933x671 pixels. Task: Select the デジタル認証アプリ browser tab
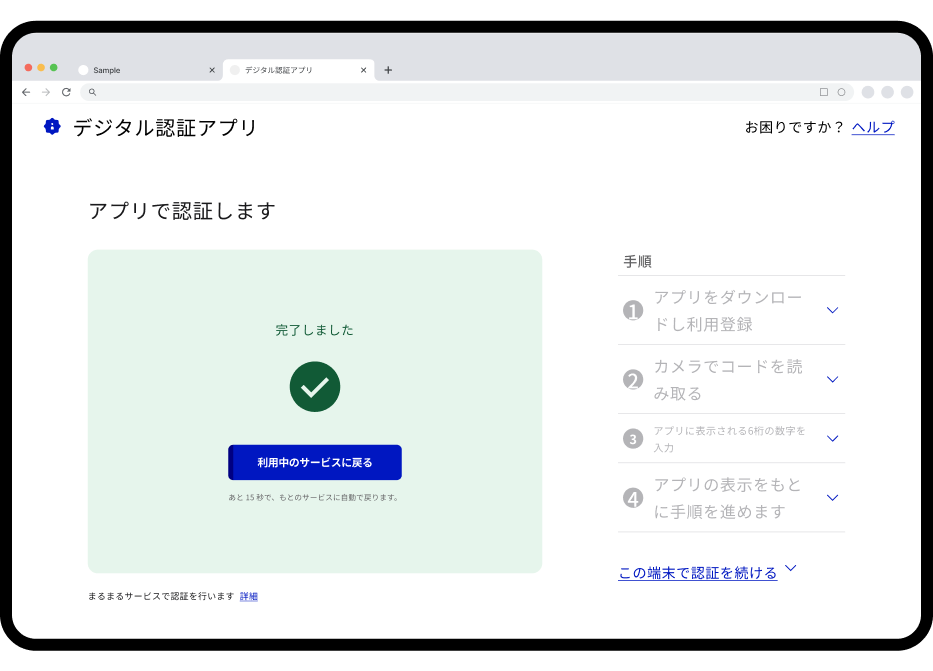[x=290, y=70]
